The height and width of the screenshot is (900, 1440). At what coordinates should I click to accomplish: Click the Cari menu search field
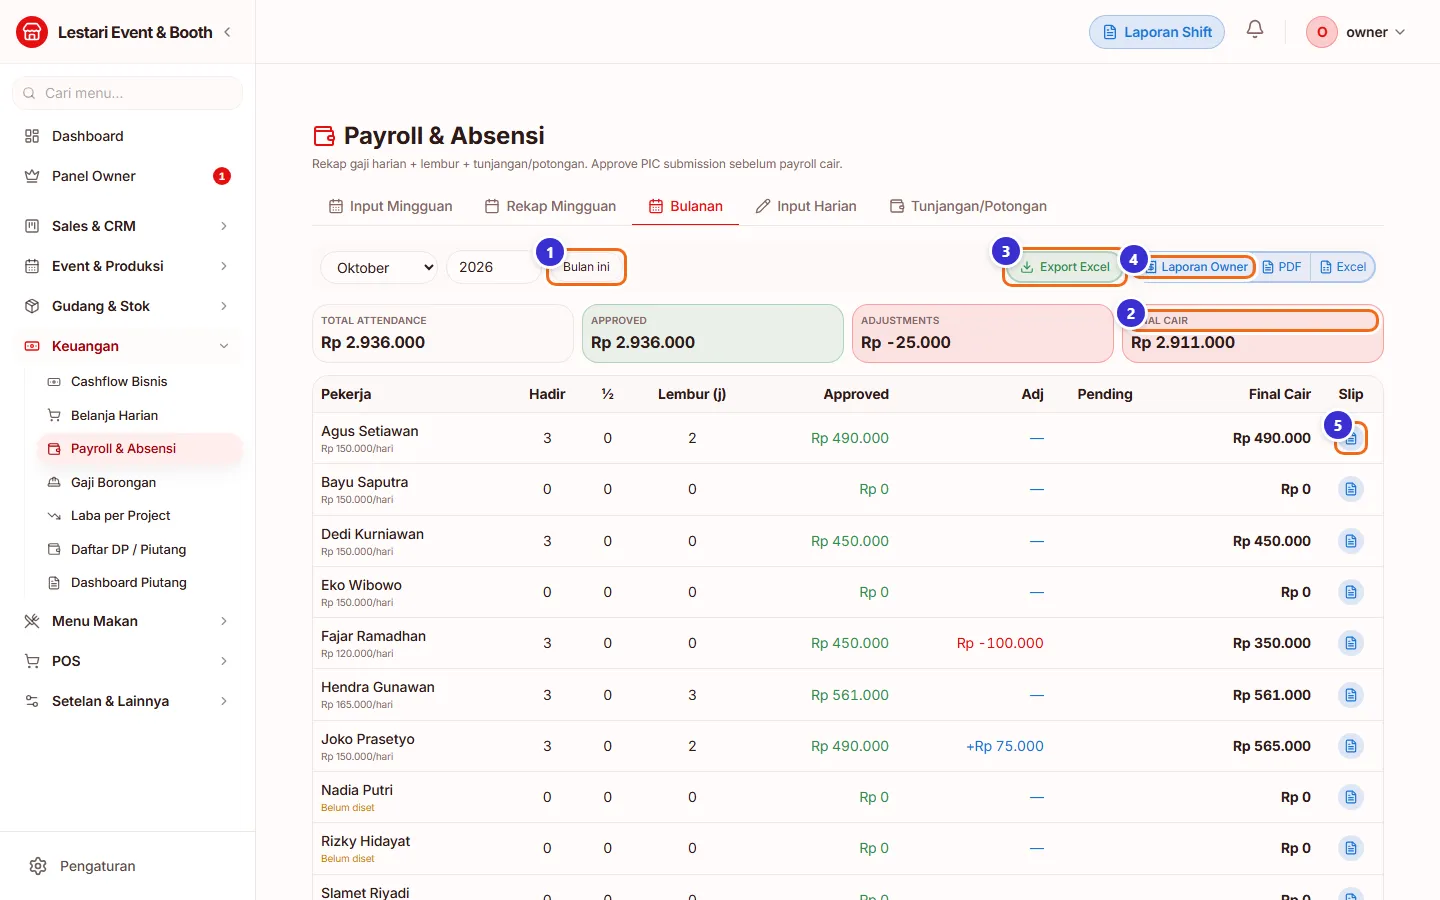pos(128,93)
